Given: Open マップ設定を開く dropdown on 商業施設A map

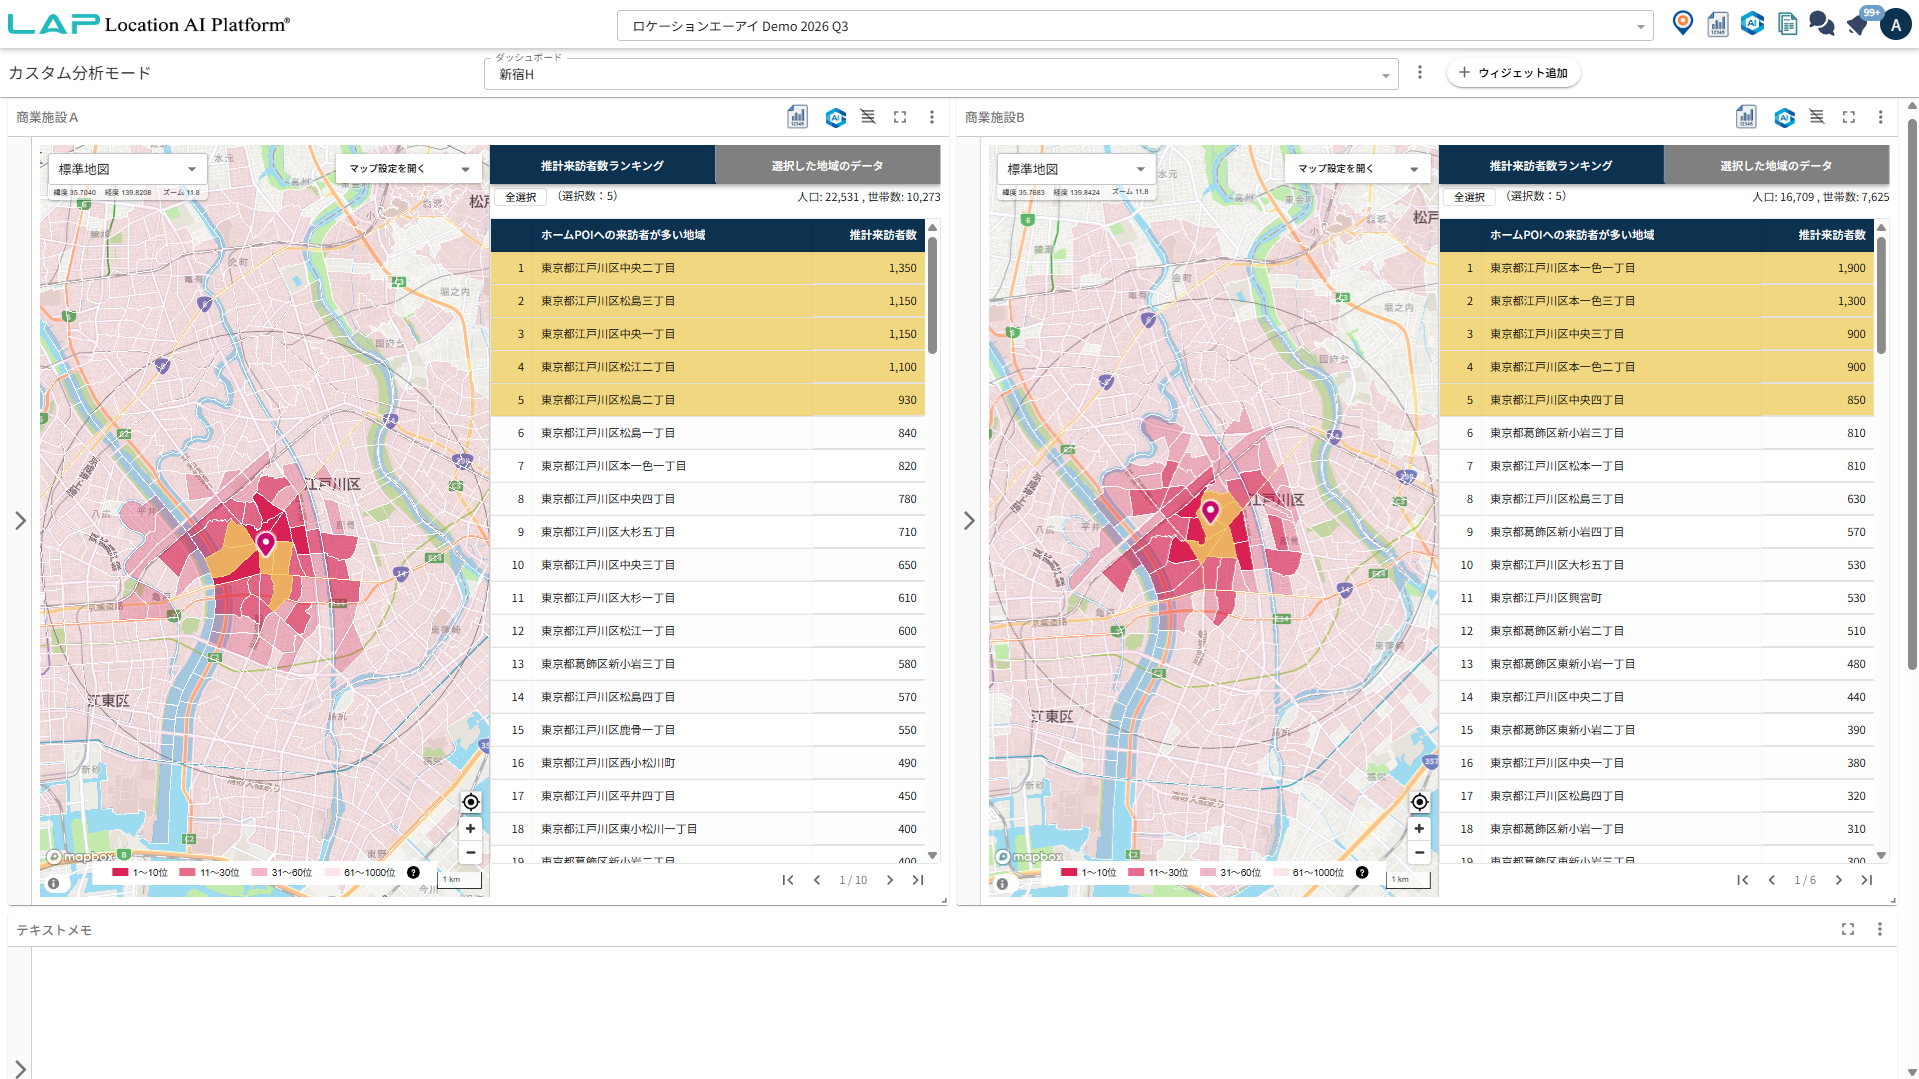Looking at the screenshot, I should click(x=408, y=169).
